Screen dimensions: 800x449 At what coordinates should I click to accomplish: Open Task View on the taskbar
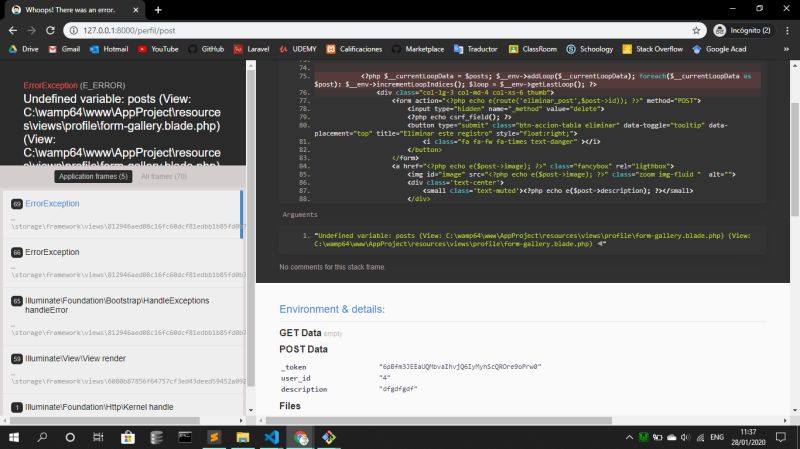click(98, 437)
